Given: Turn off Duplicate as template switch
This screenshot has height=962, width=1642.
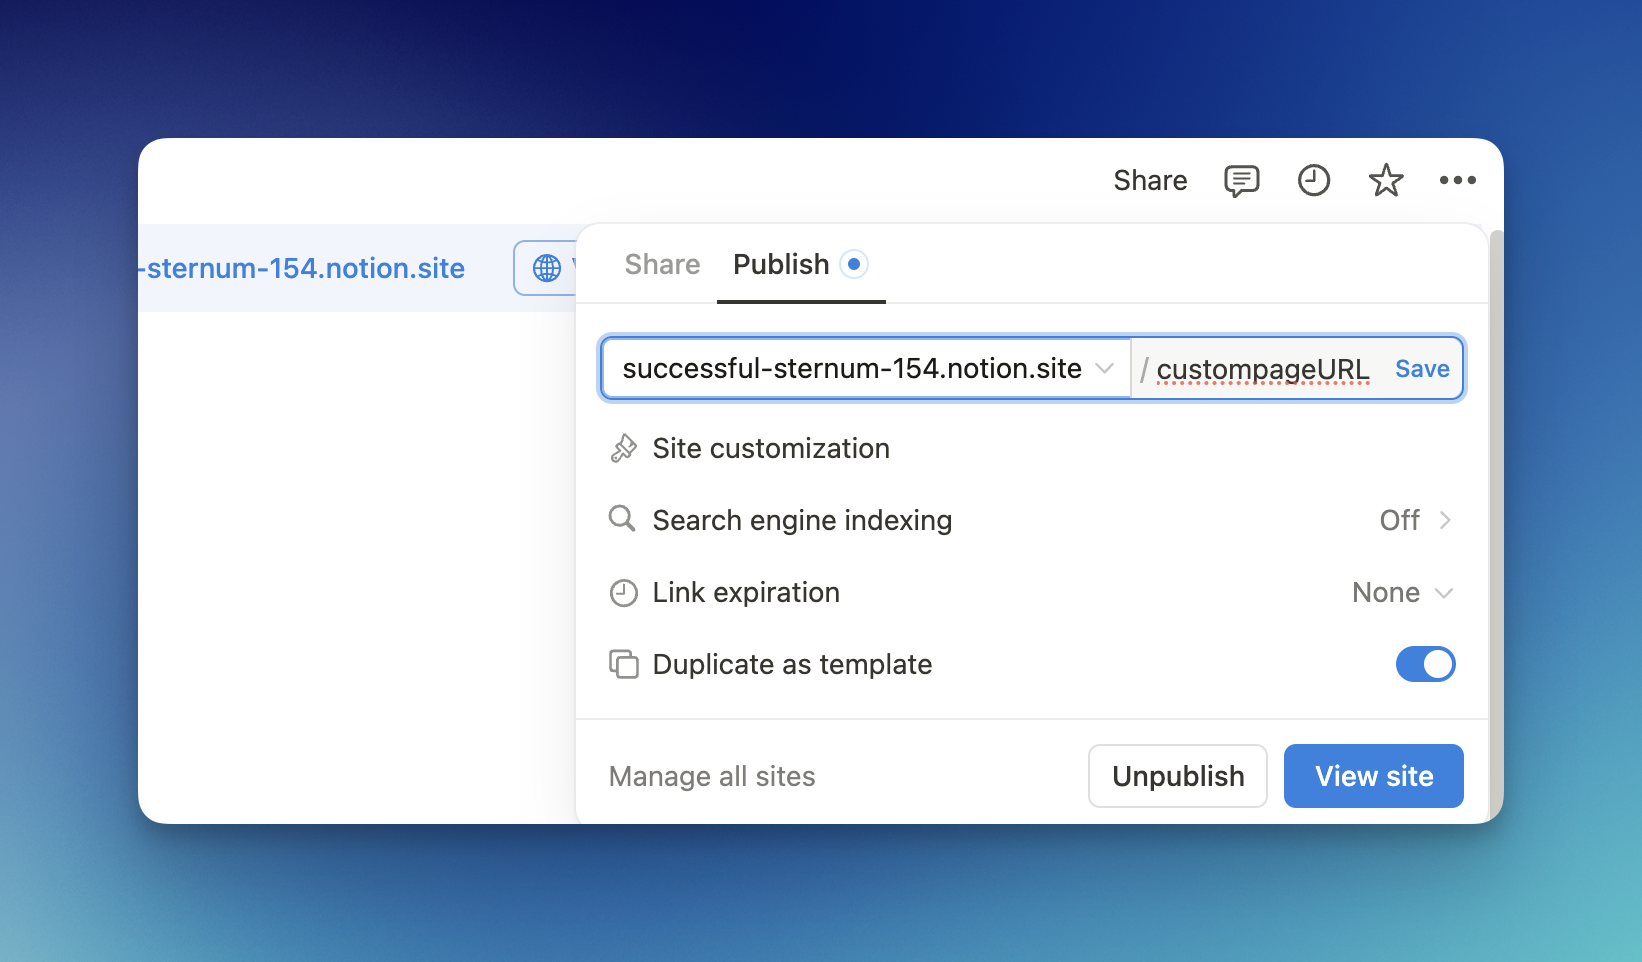Looking at the screenshot, I should pyautogui.click(x=1425, y=664).
